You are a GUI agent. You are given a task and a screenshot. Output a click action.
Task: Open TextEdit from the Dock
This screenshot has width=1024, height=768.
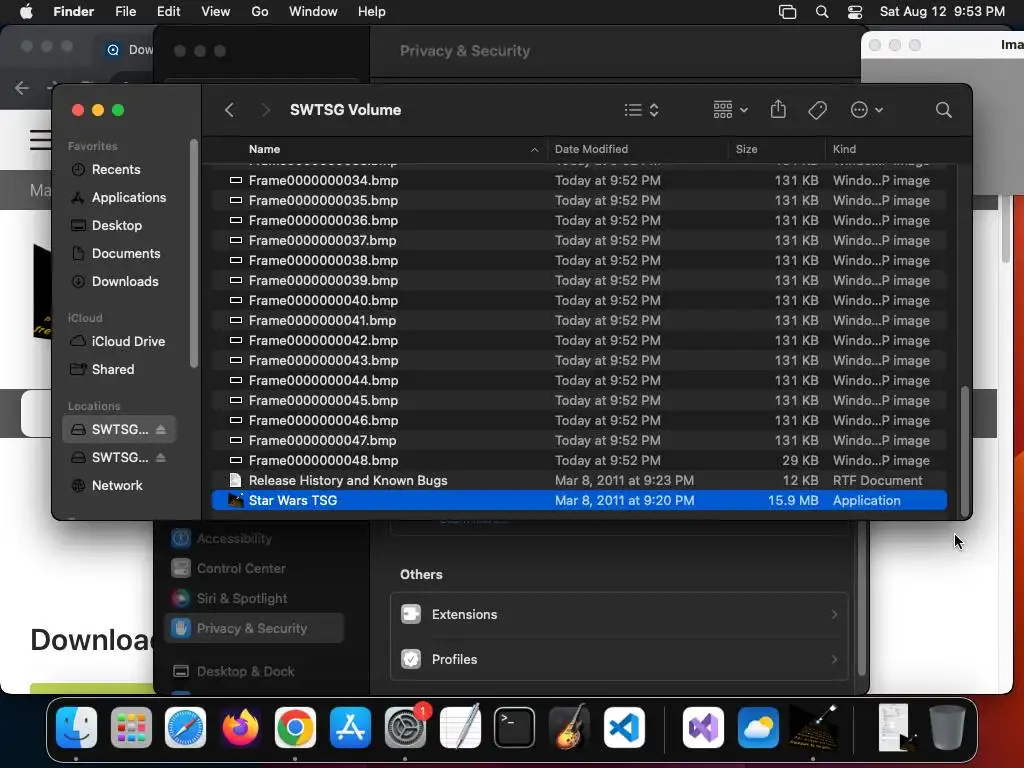pyautogui.click(x=460, y=727)
